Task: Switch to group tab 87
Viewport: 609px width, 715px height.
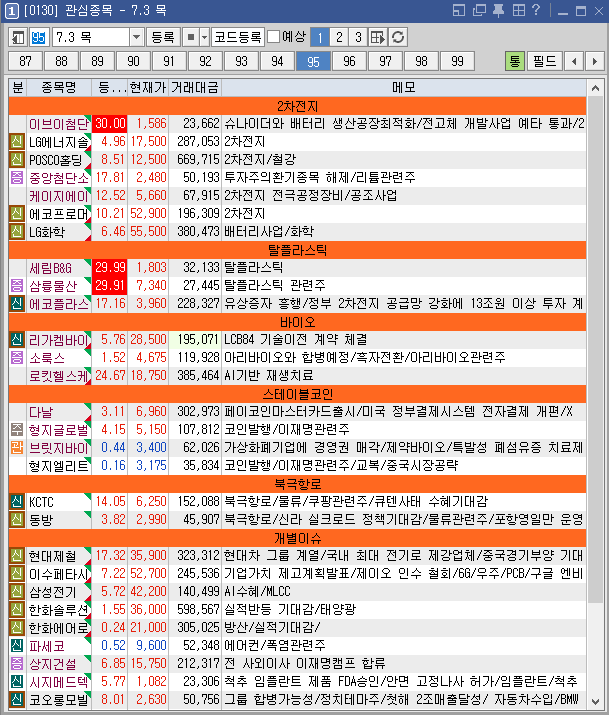Action: [26, 61]
